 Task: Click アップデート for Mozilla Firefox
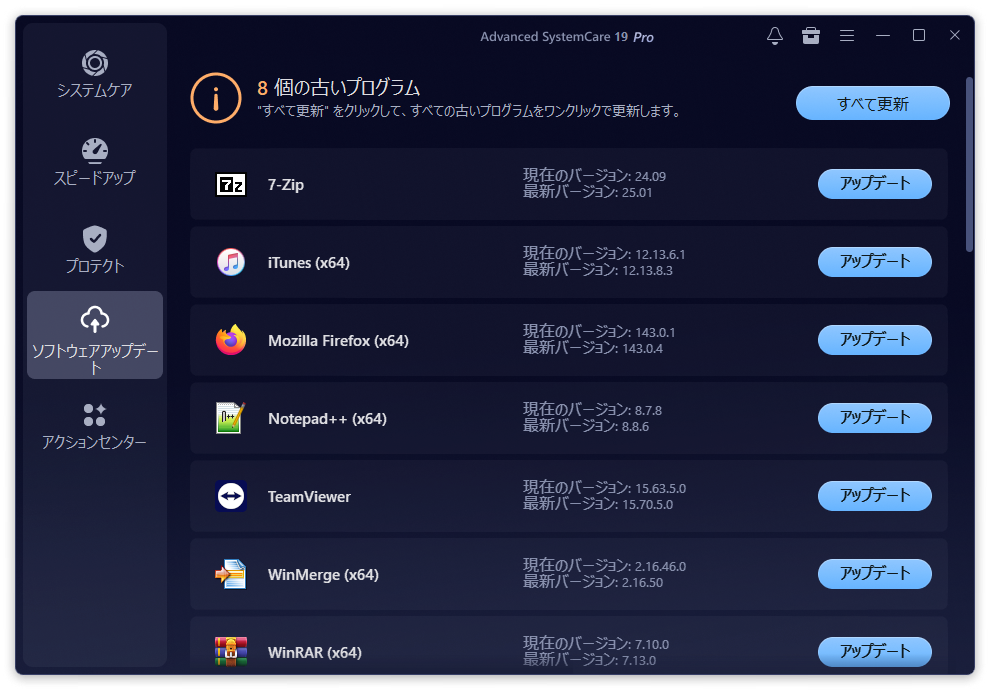875,340
